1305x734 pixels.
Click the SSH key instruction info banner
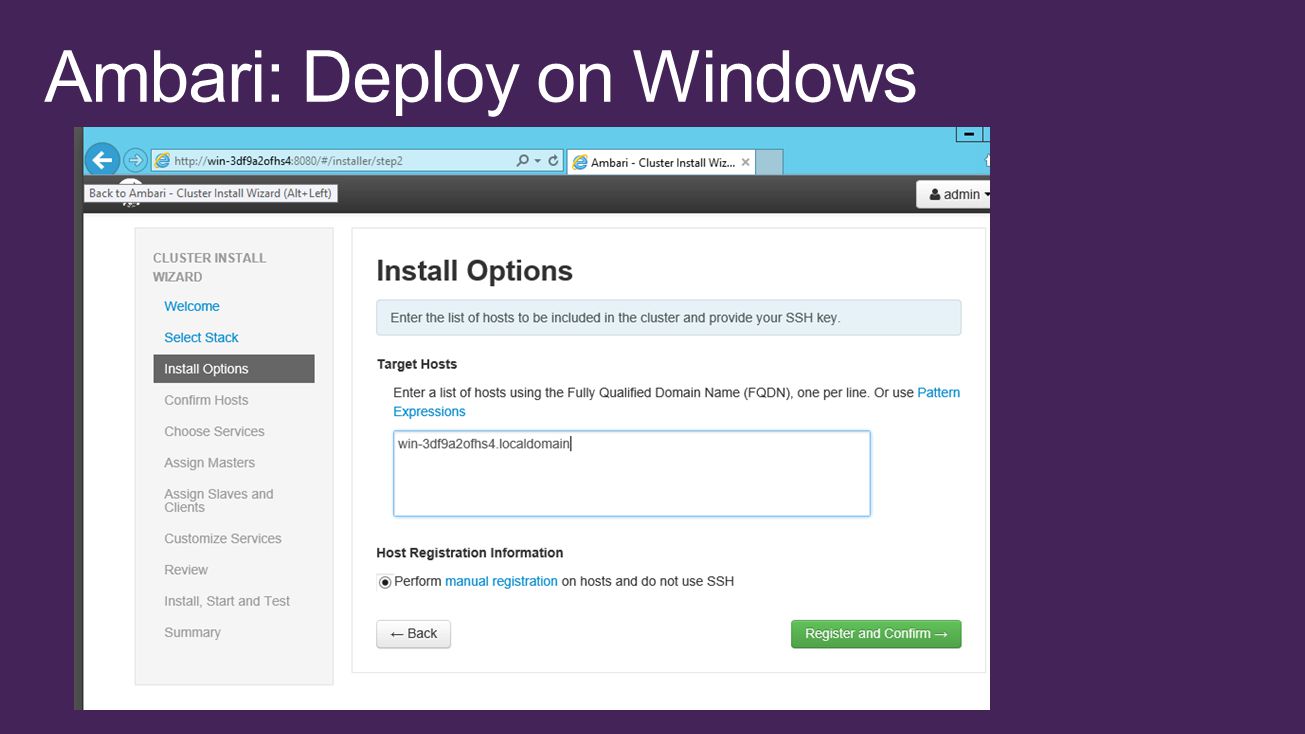pos(668,318)
